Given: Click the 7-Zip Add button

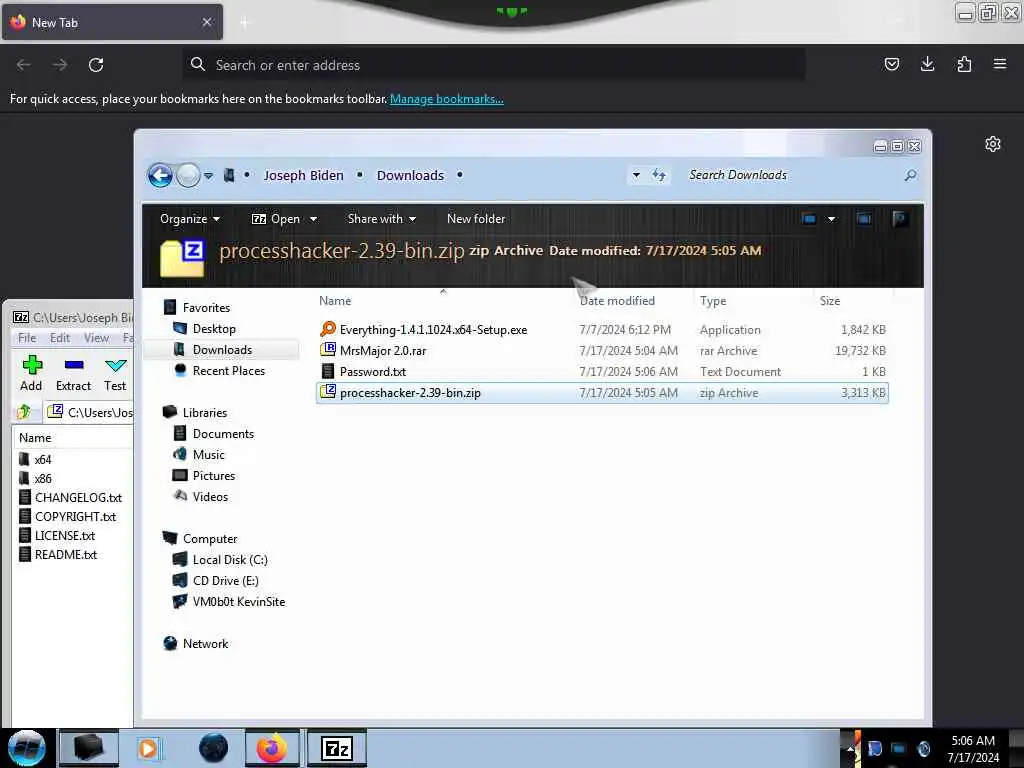Looking at the screenshot, I should [31, 374].
